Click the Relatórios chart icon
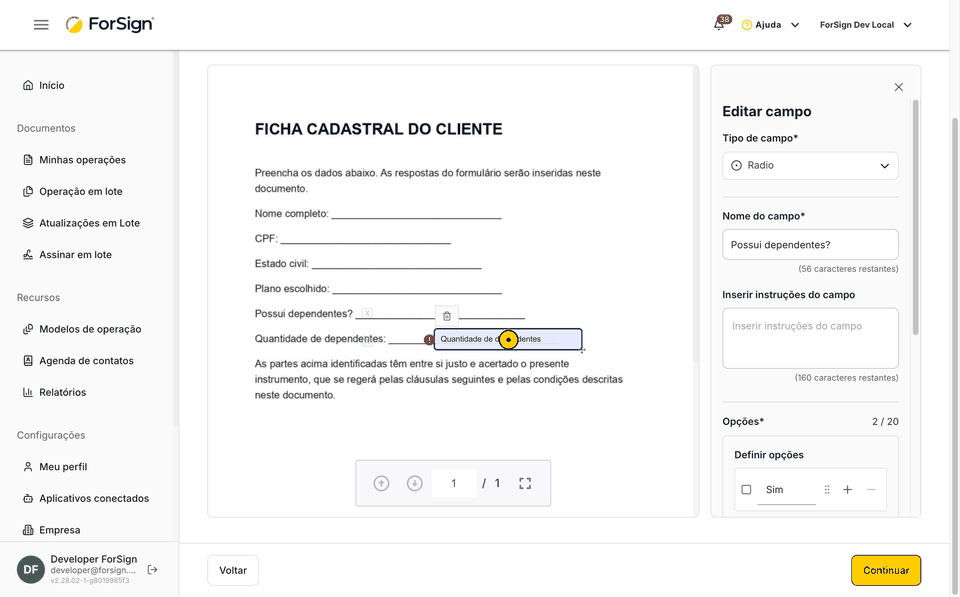The image size is (960, 597). click(x=28, y=392)
